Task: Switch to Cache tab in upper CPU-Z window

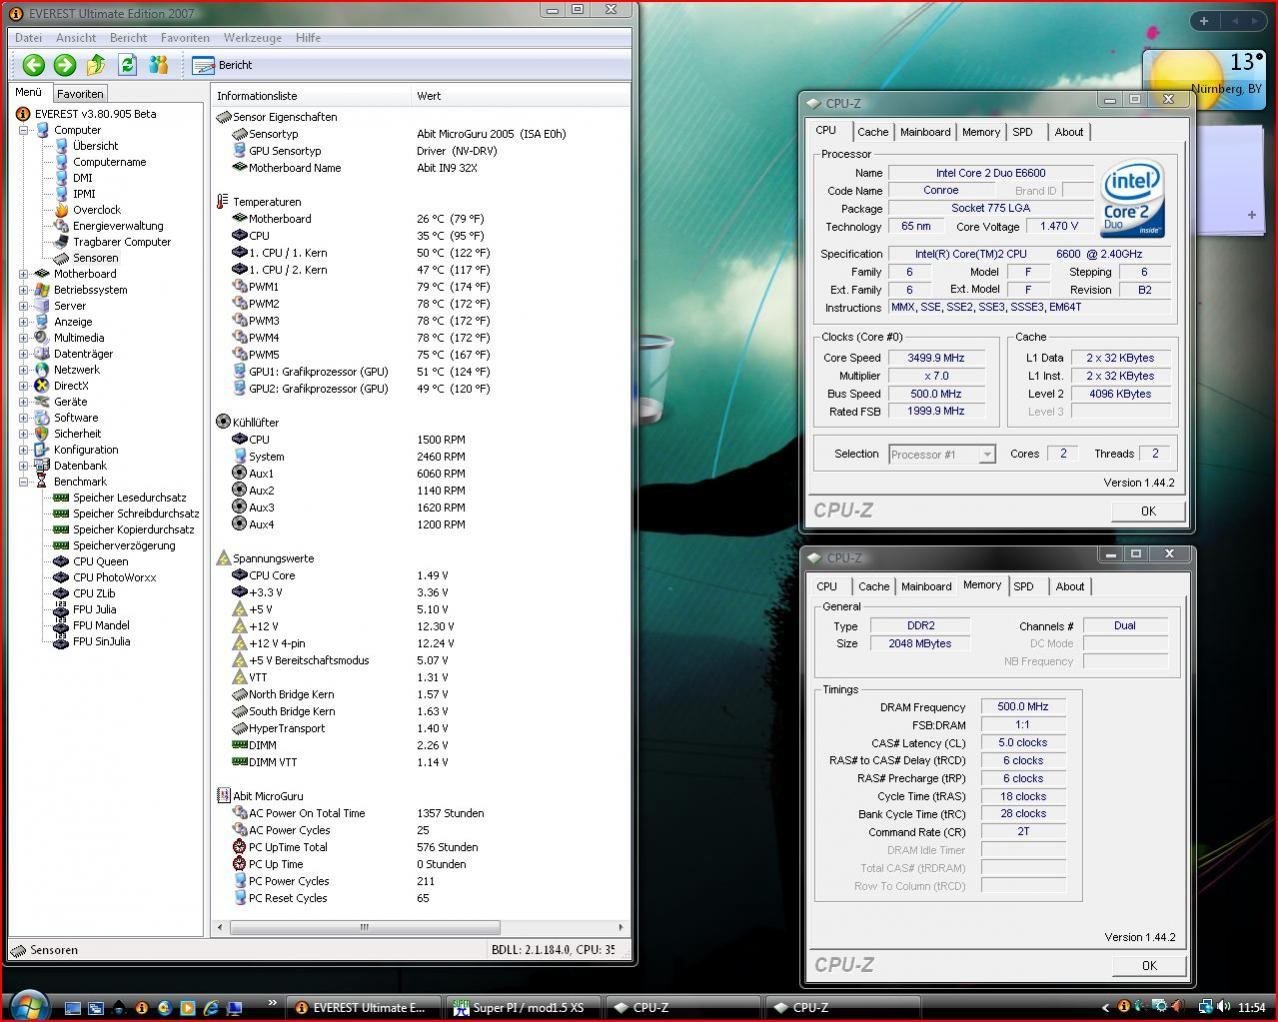Action: (872, 132)
